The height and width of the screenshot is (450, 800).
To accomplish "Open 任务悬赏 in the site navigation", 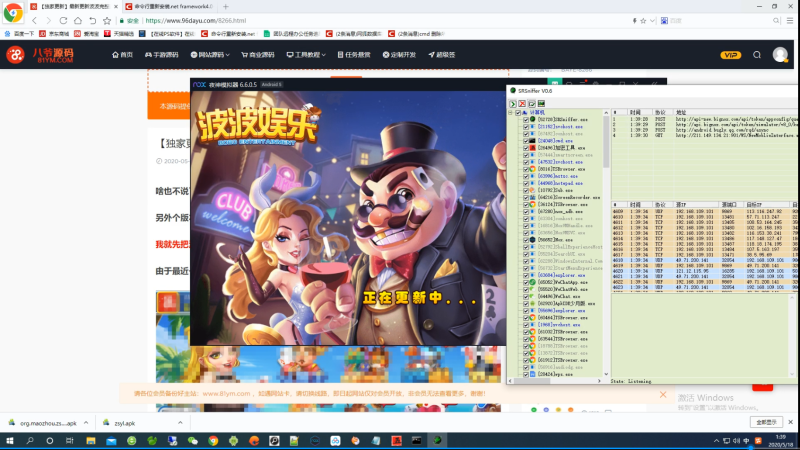I will click(354, 55).
